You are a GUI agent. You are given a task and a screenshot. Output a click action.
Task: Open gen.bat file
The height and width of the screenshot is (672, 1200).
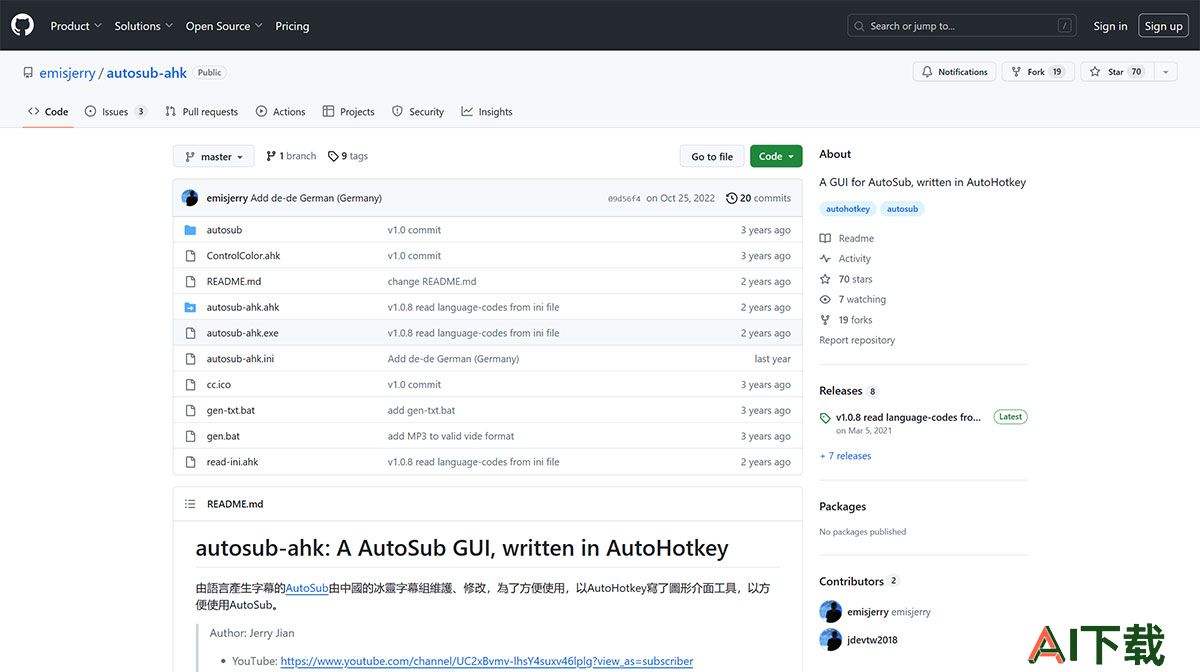point(223,437)
